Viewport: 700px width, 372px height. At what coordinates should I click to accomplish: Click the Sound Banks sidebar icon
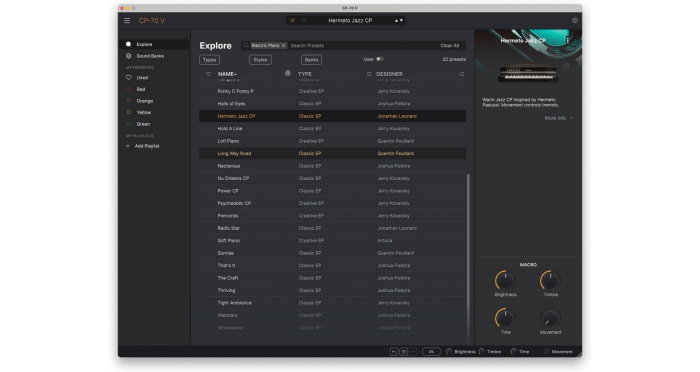pyautogui.click(x=129, y=56)
